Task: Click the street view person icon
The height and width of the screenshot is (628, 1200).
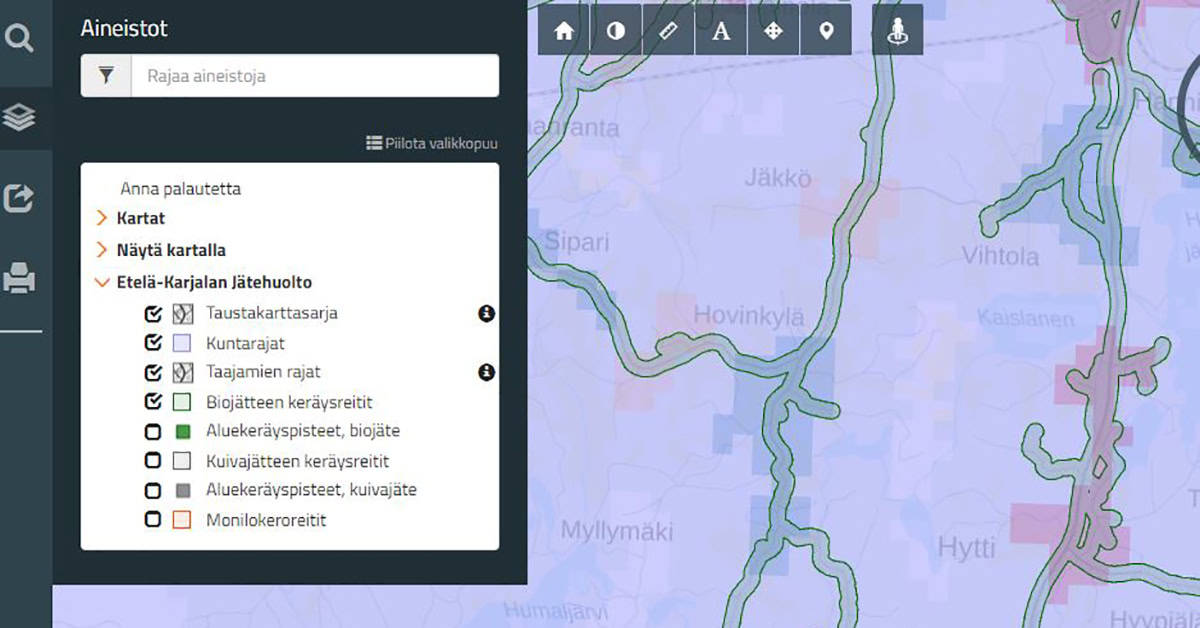Action: pos(897,30)
